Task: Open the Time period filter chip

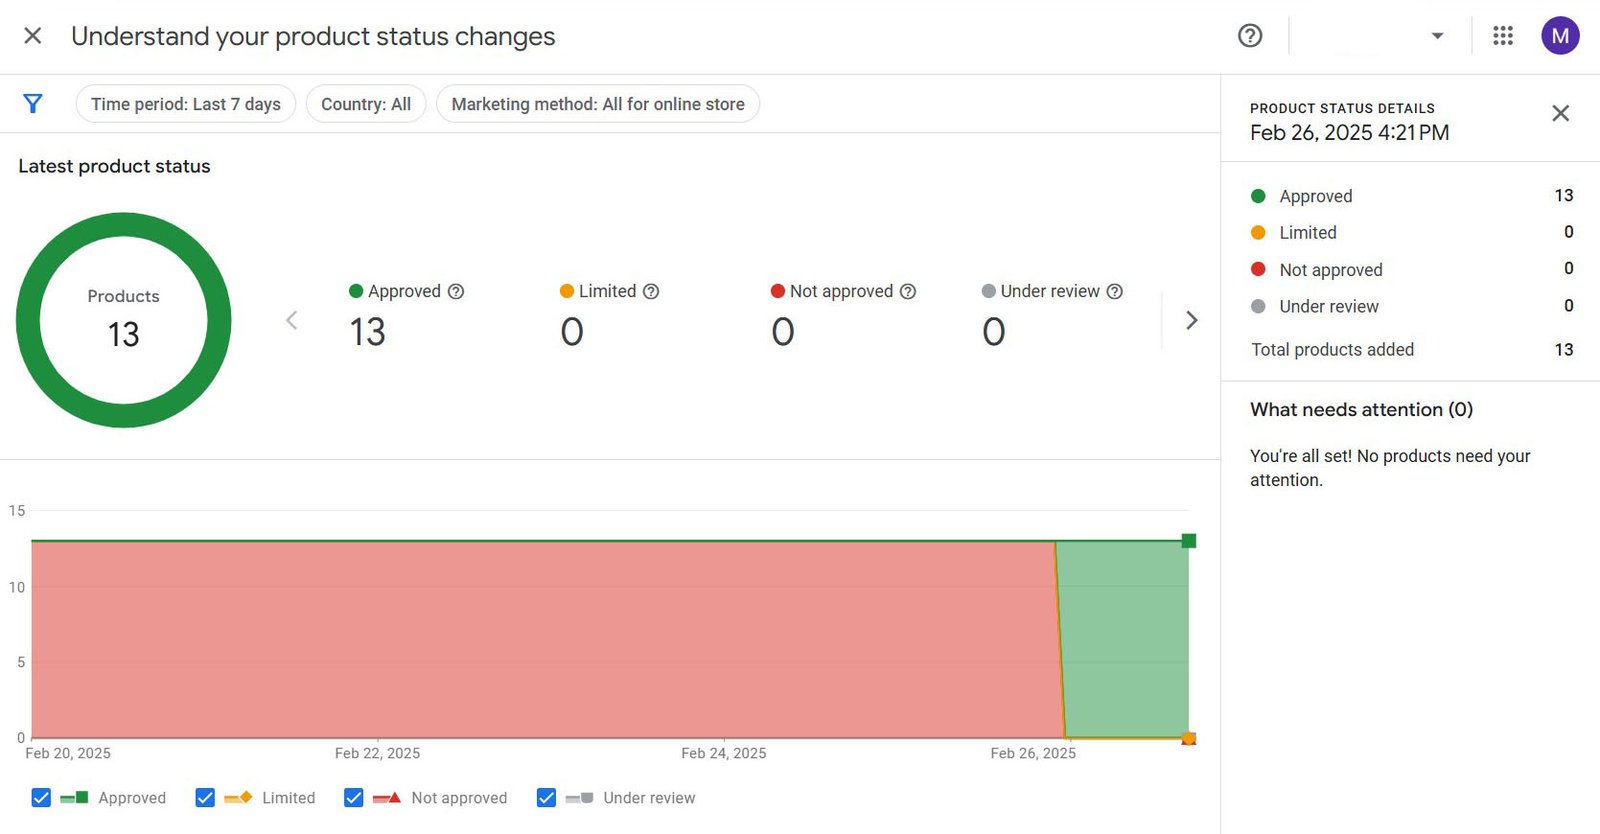Action: pyautogui.click(x=186, y=104)
